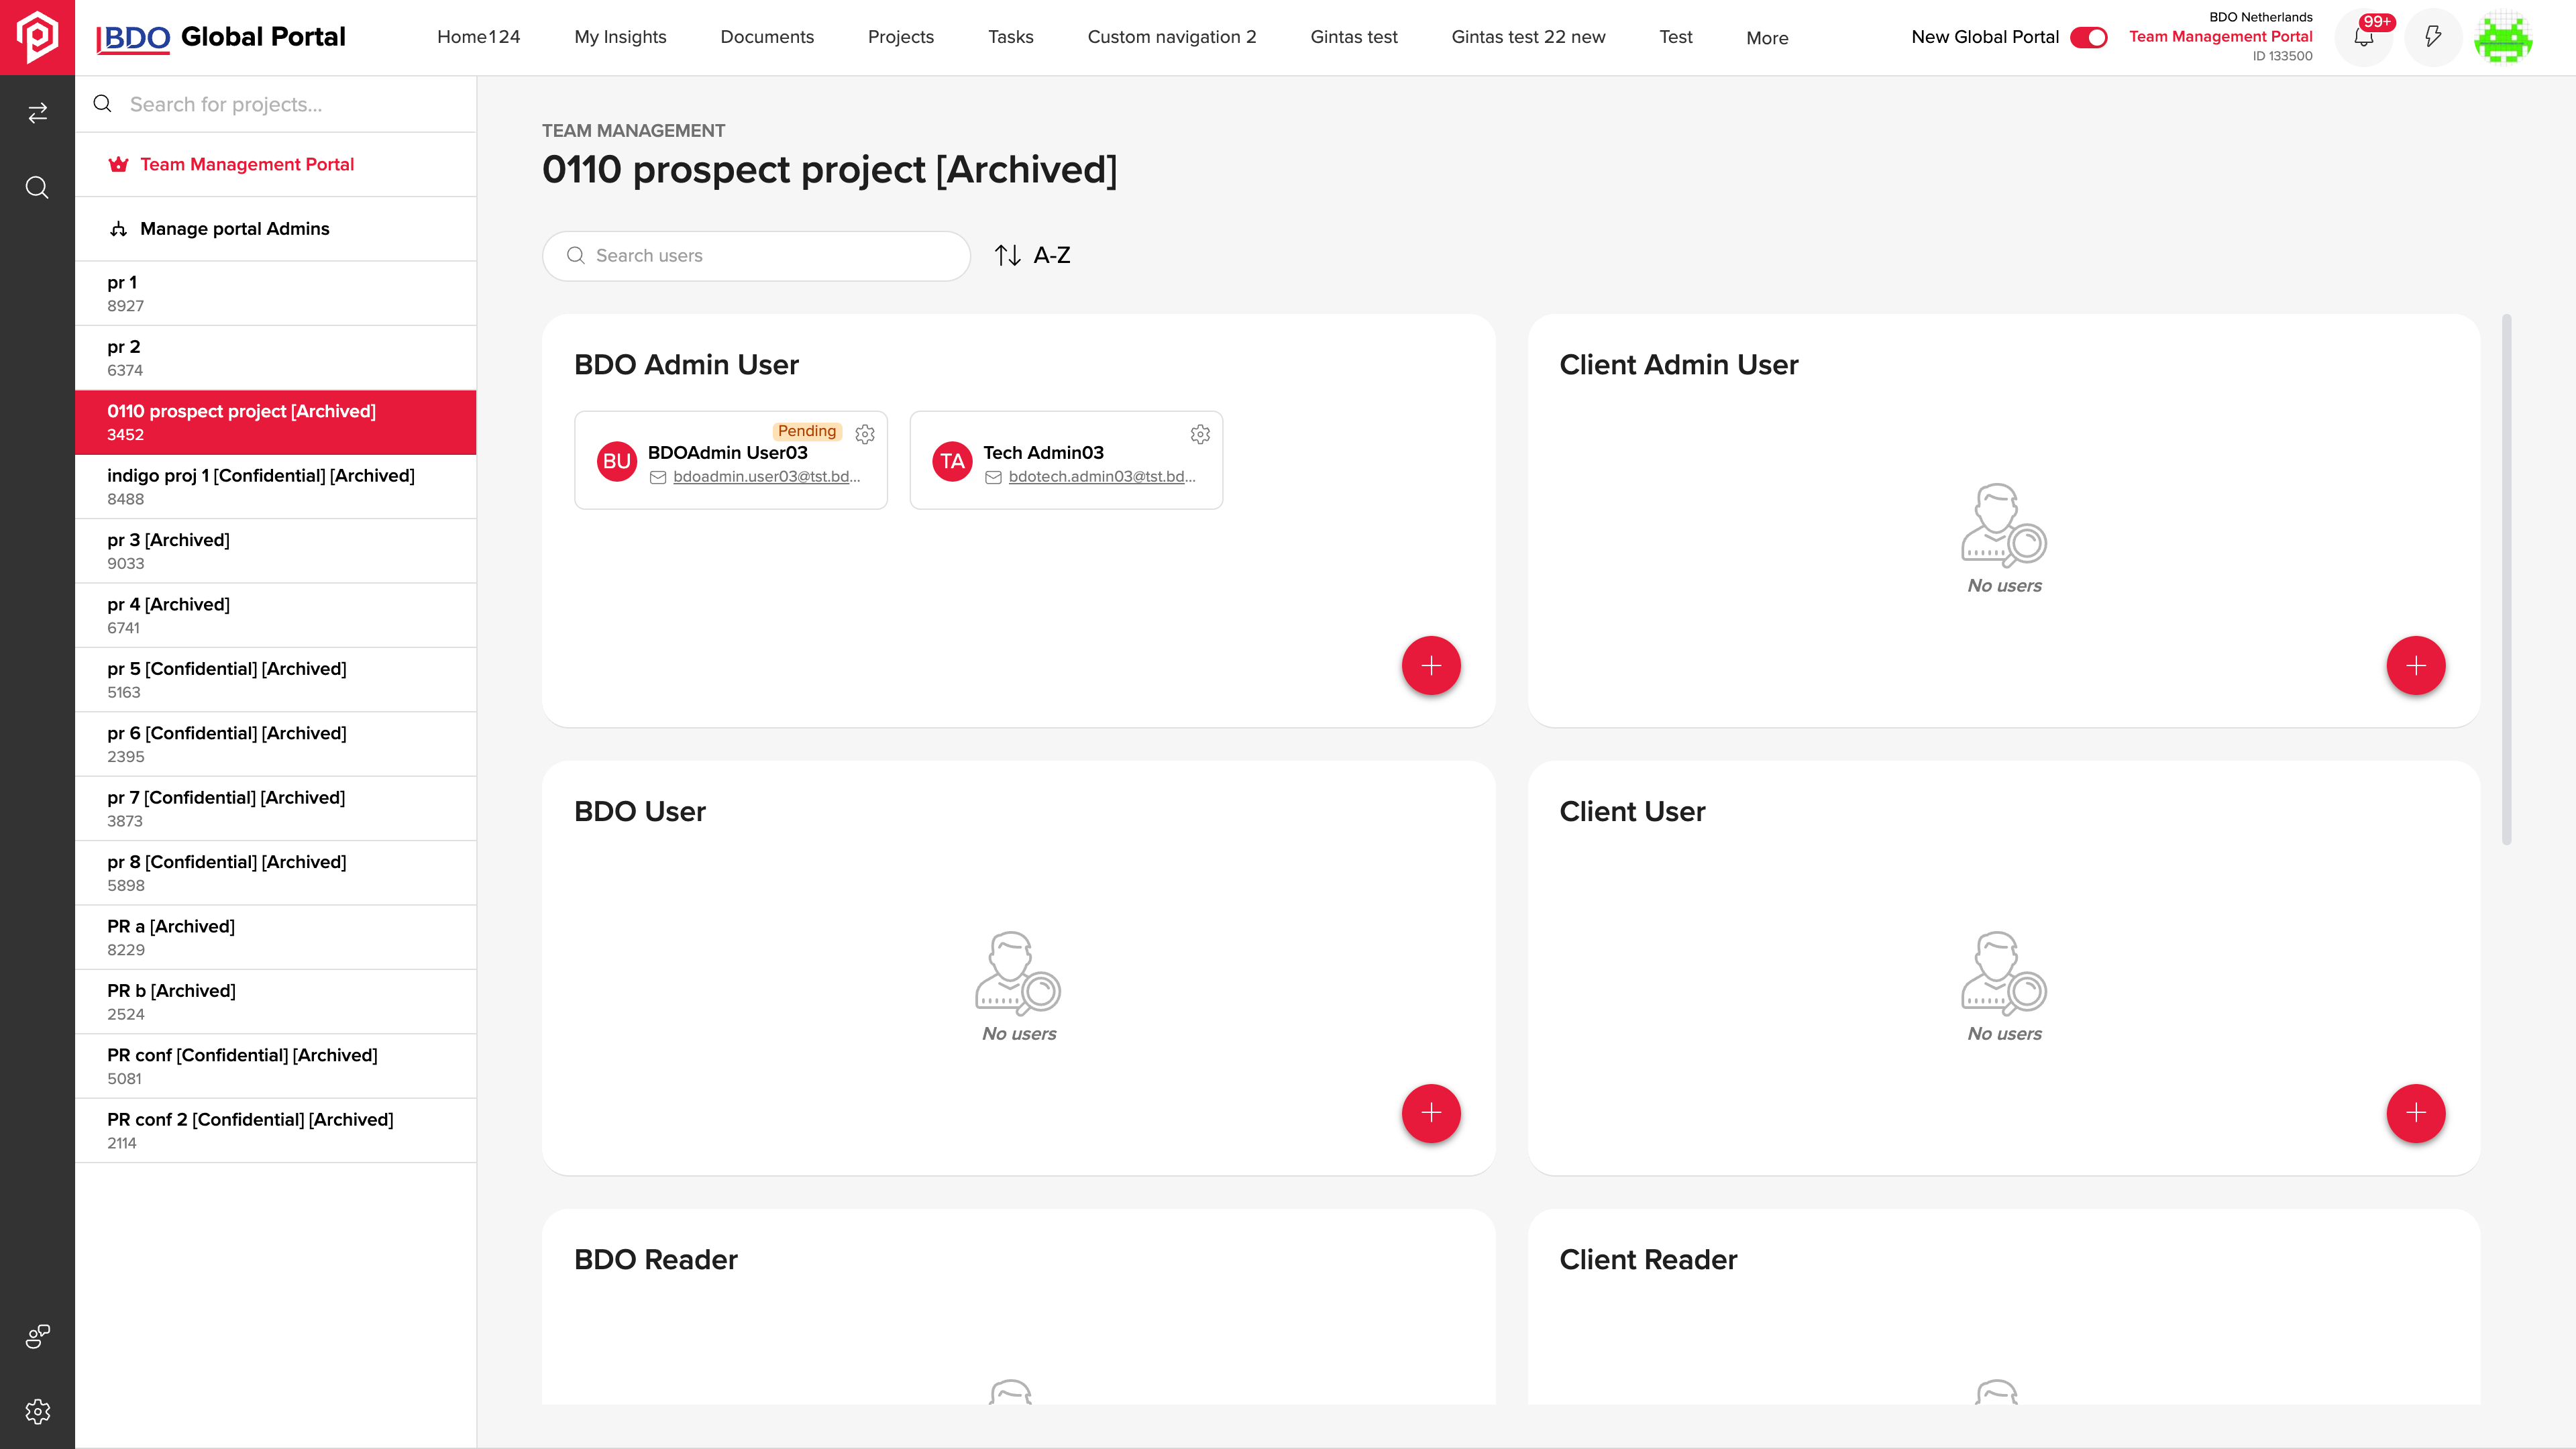The width and height of the screenshot is (2576, 1449).
Task: Toggle the New Global Portal switch
Action: (2089, 37)
